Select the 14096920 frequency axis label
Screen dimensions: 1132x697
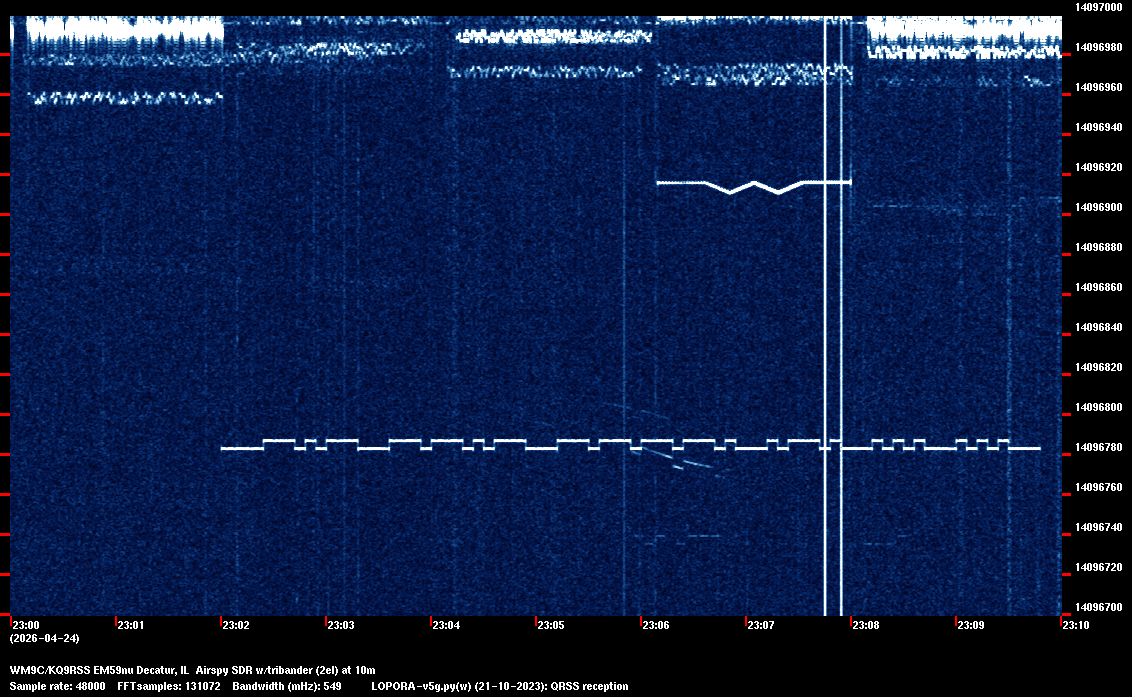tap(1097, 167)
